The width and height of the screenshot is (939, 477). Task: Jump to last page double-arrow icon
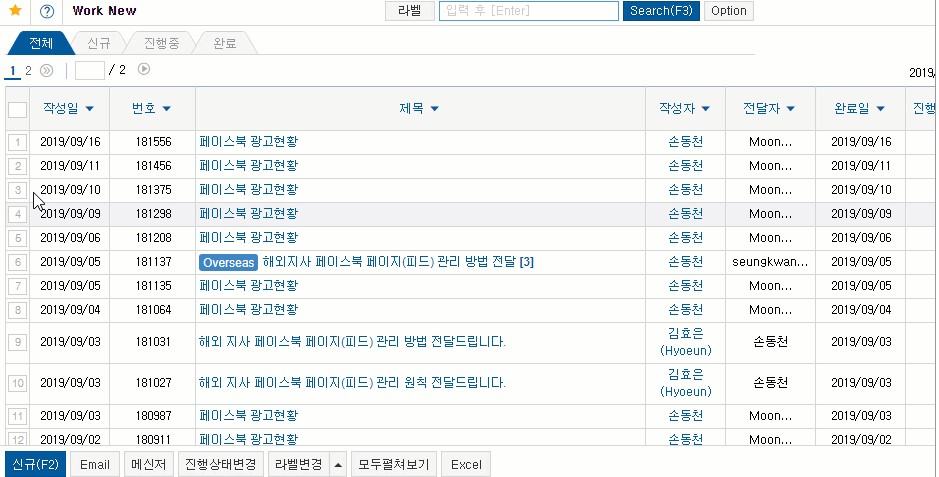pos(46,71)
